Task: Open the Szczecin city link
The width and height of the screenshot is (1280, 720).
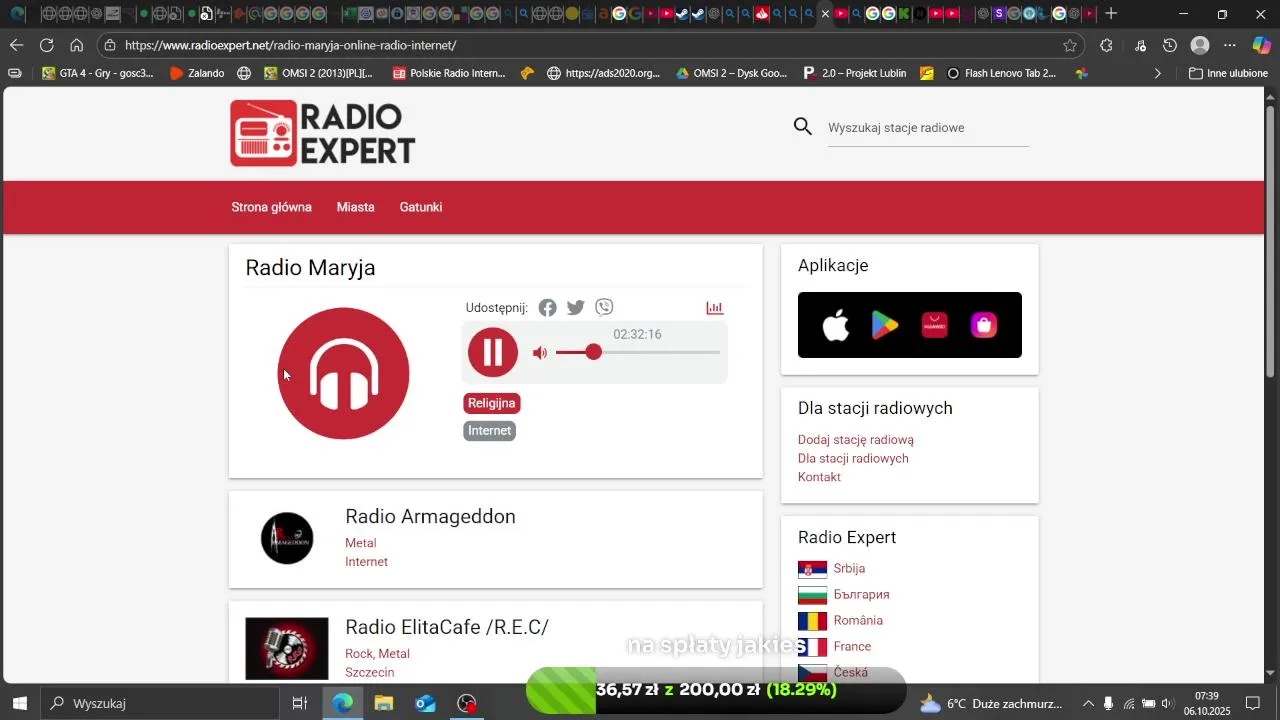Action: click(x=370, y=673)
